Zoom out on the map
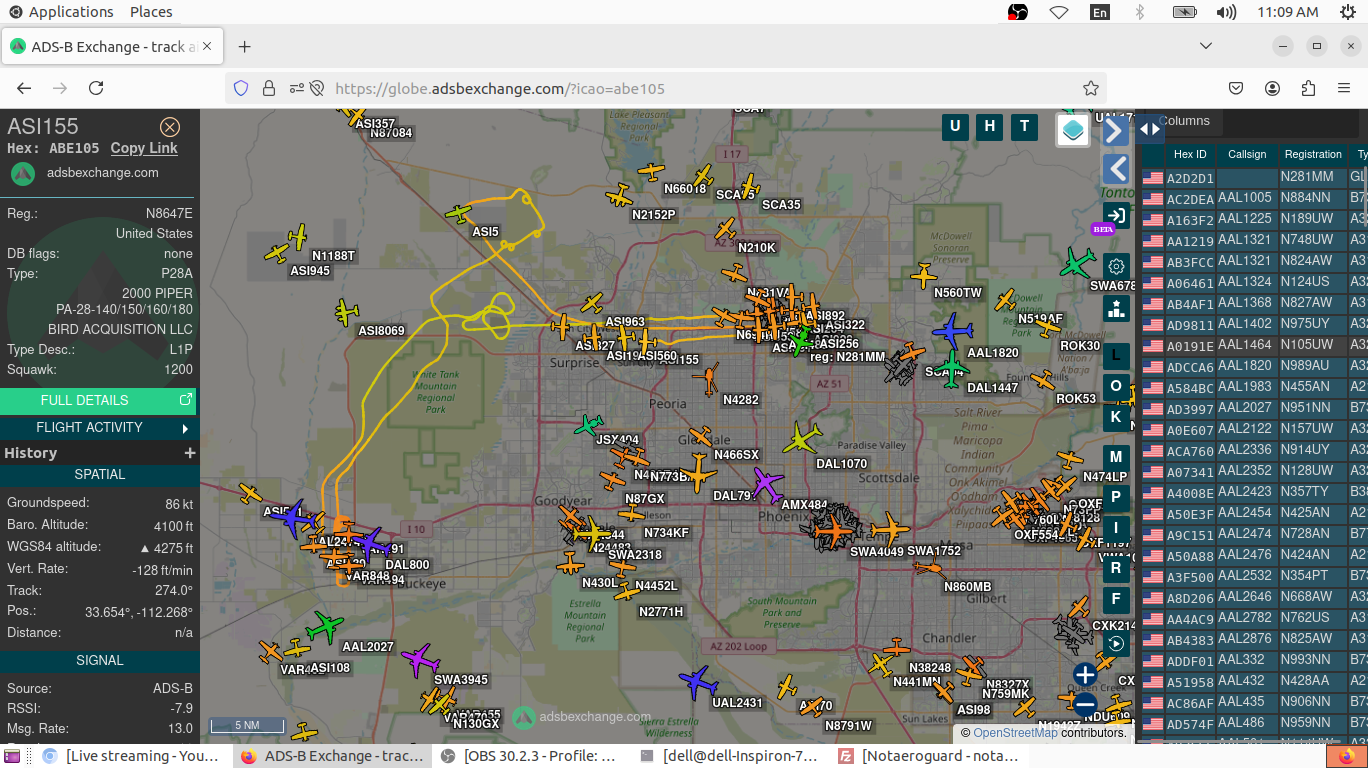Viewport: 1368px width, 768px height. pyautogui.click(x=1085, y=703)
